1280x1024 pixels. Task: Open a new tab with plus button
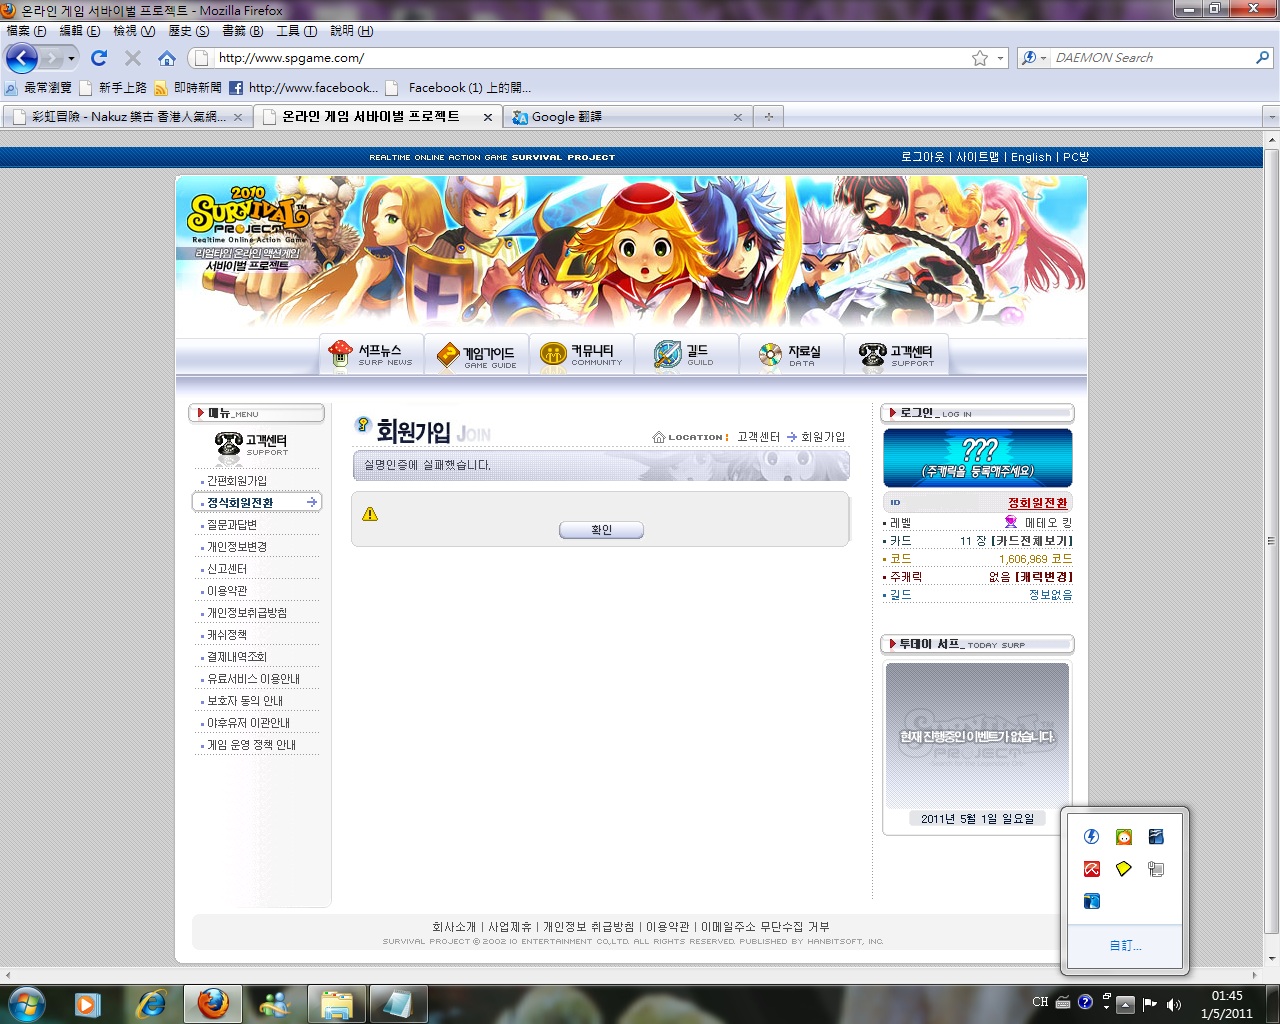click(768, 117)
